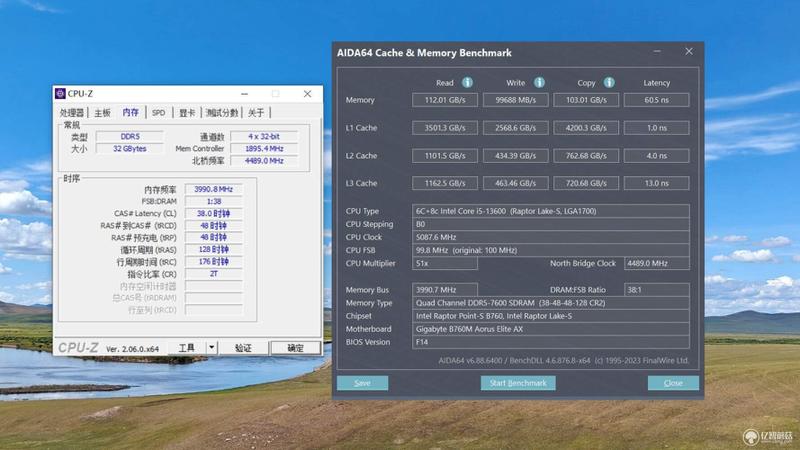Click the Memory Copy value 103.01 GB/s
Viewport: 800px width, 450px height.
[x=586, y=100]
